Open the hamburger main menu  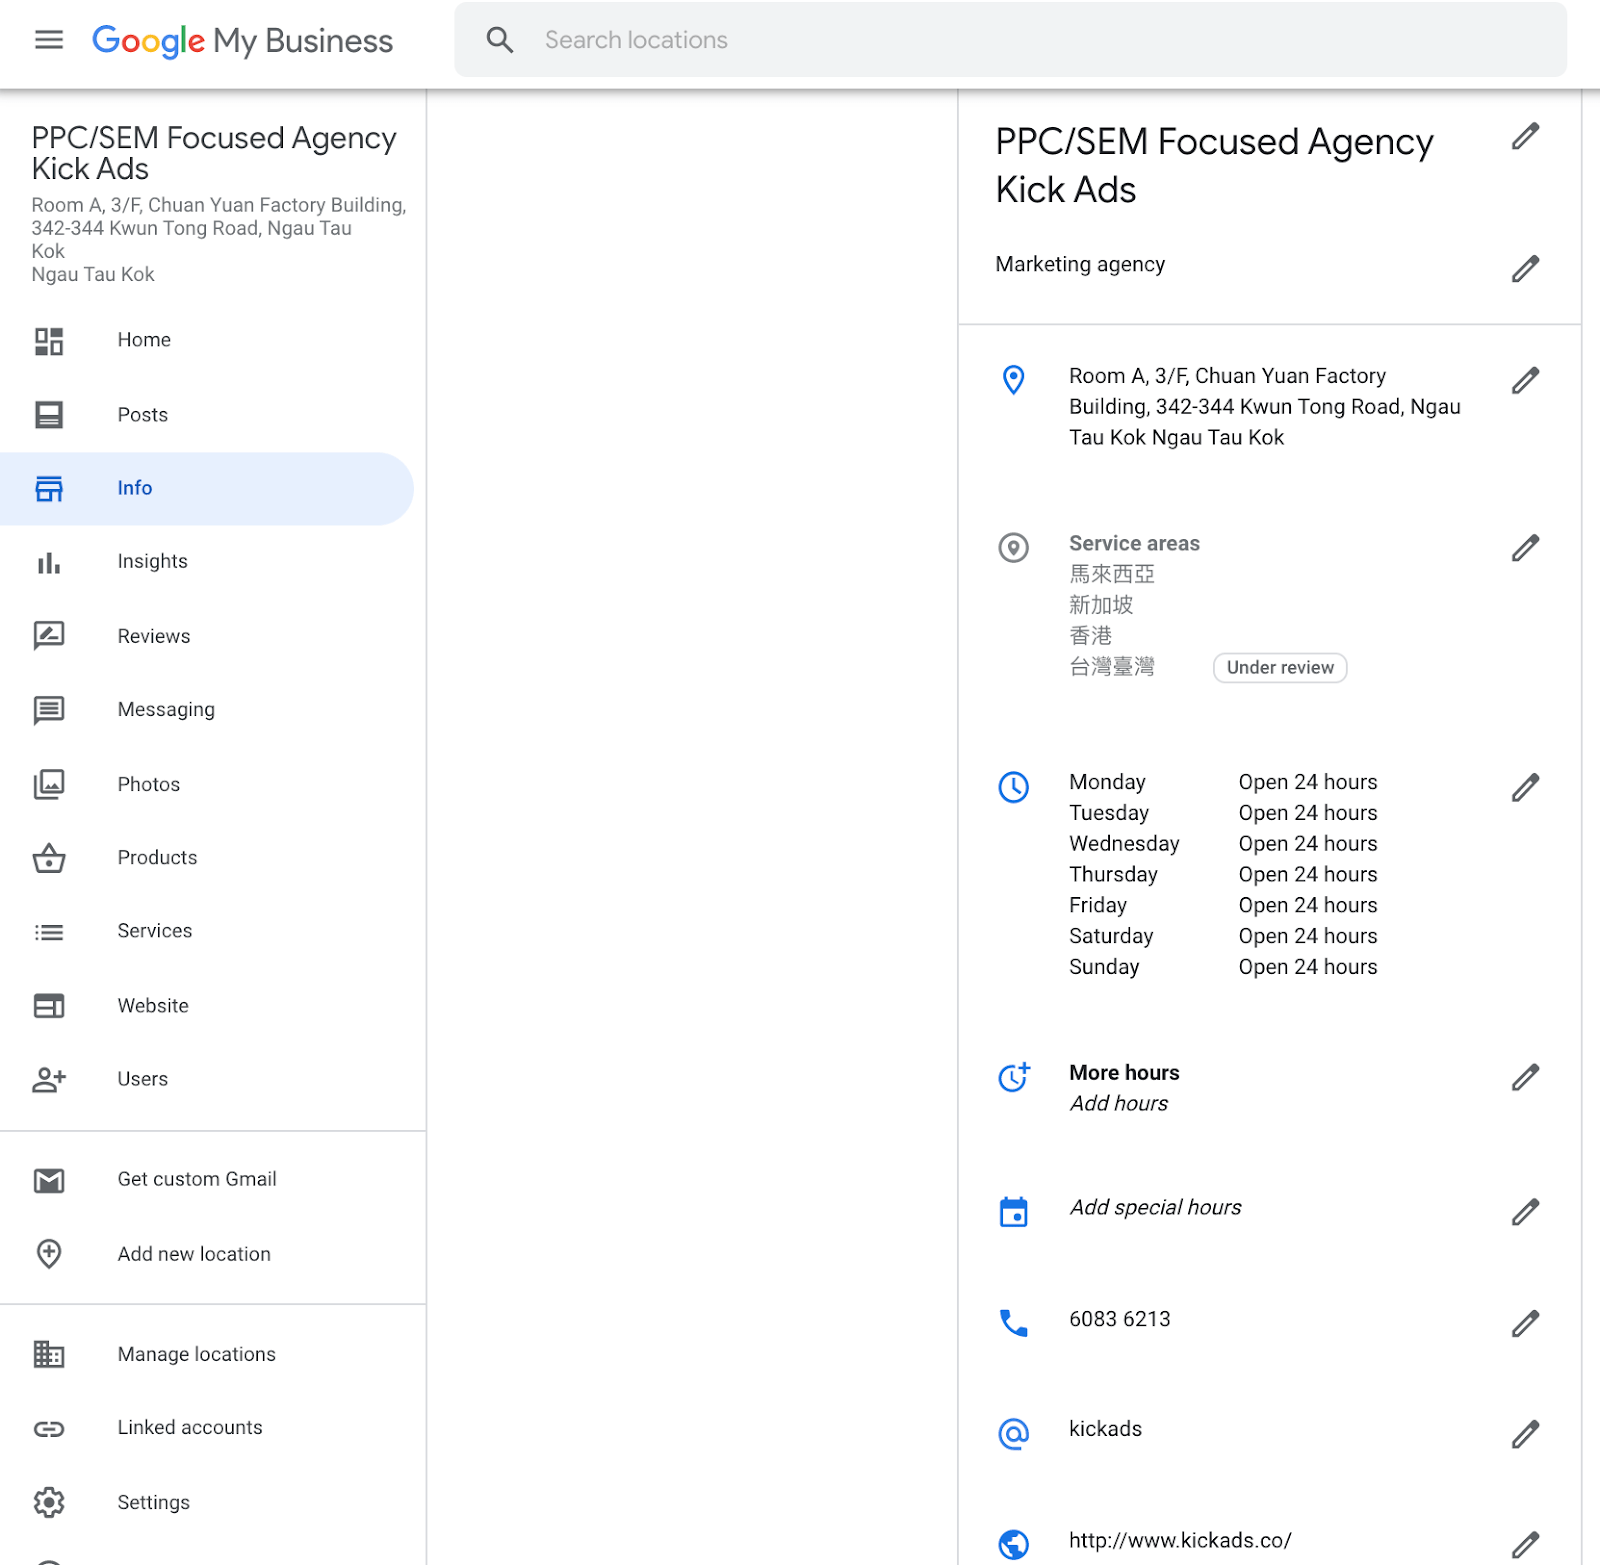(x=48, y=40)
